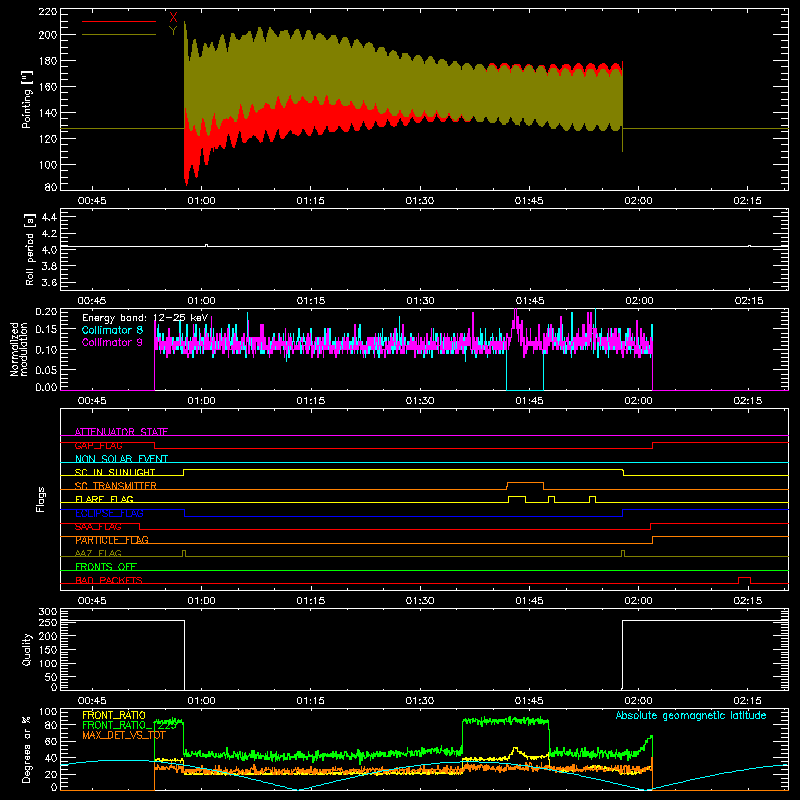Screen dimensions: 800x800
Task: Select the AAZ_FLAG label
Action: [x=98, y=553]
